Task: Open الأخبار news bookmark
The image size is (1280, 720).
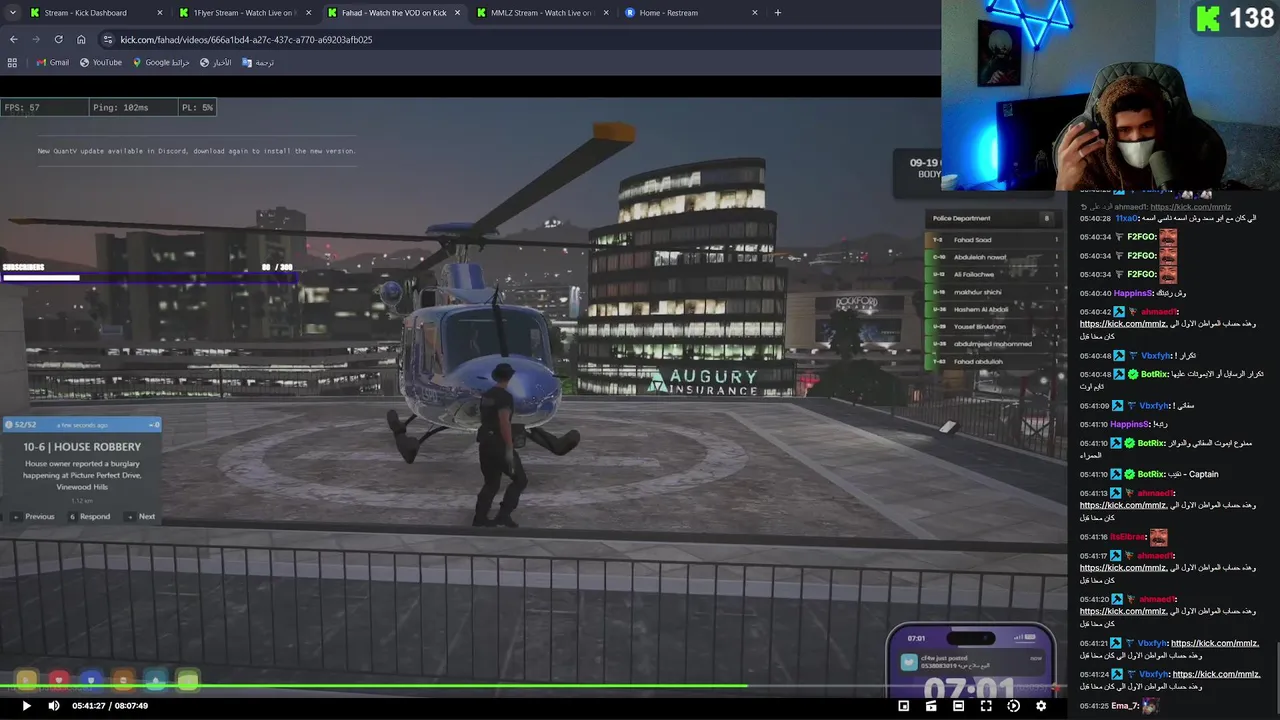Action: point(215,62)
